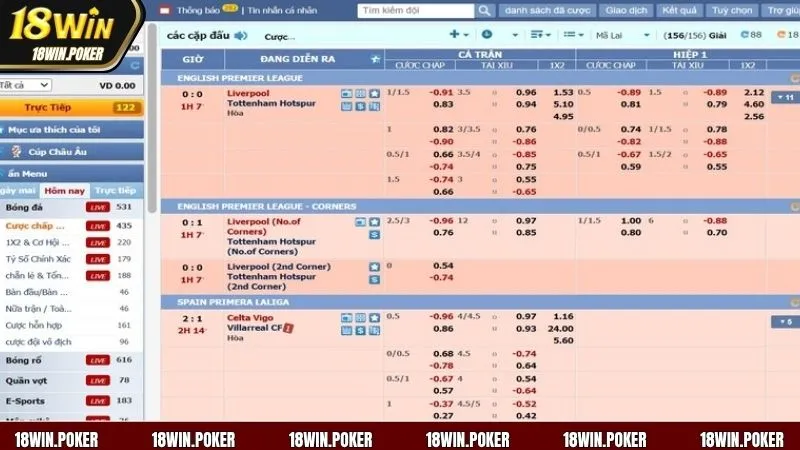This screenshot has width=800, height=450.
Task: Mute sound via speaker icon beside các cặp đấu
Action: click(x=241, y=36)
